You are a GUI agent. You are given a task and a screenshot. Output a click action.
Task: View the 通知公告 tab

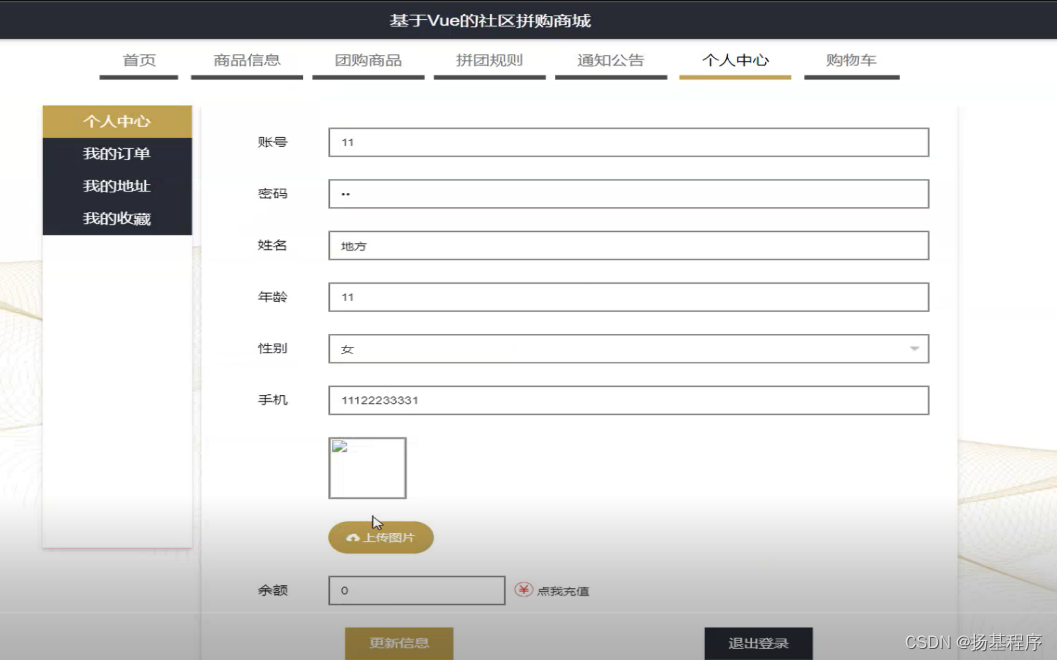point(610,59)
